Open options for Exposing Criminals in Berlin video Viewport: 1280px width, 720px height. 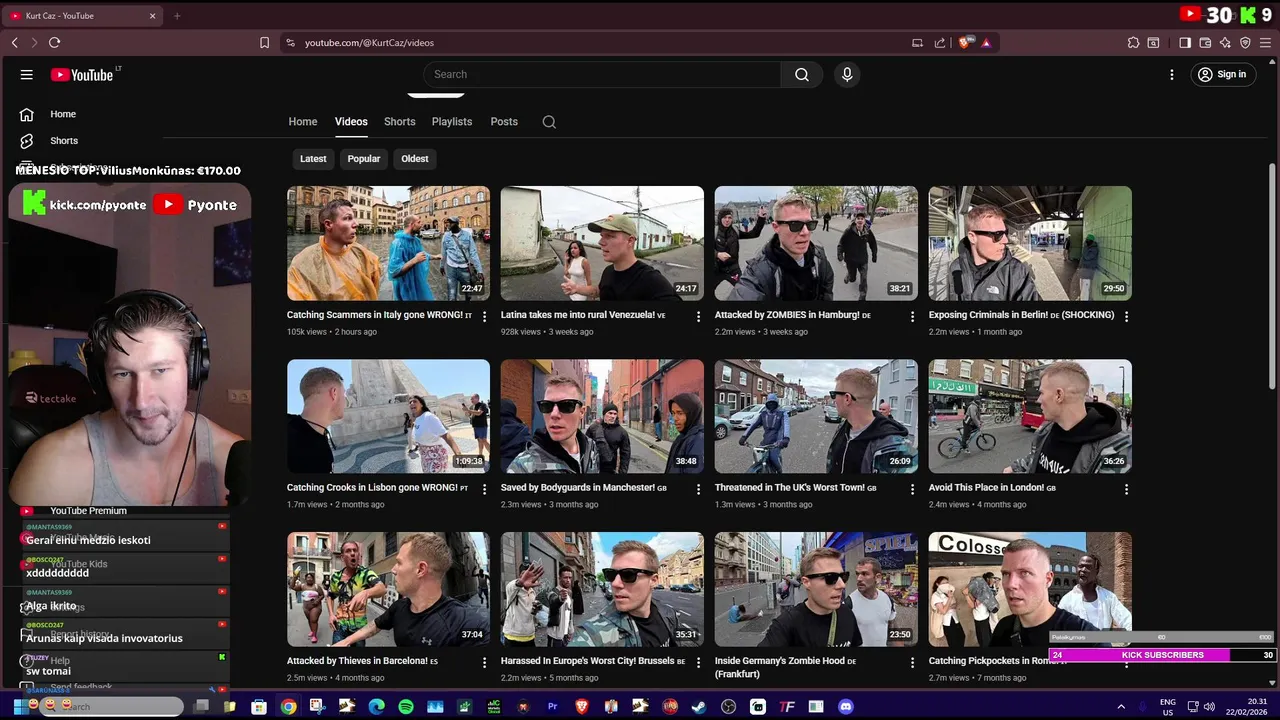coord(1126,316)
